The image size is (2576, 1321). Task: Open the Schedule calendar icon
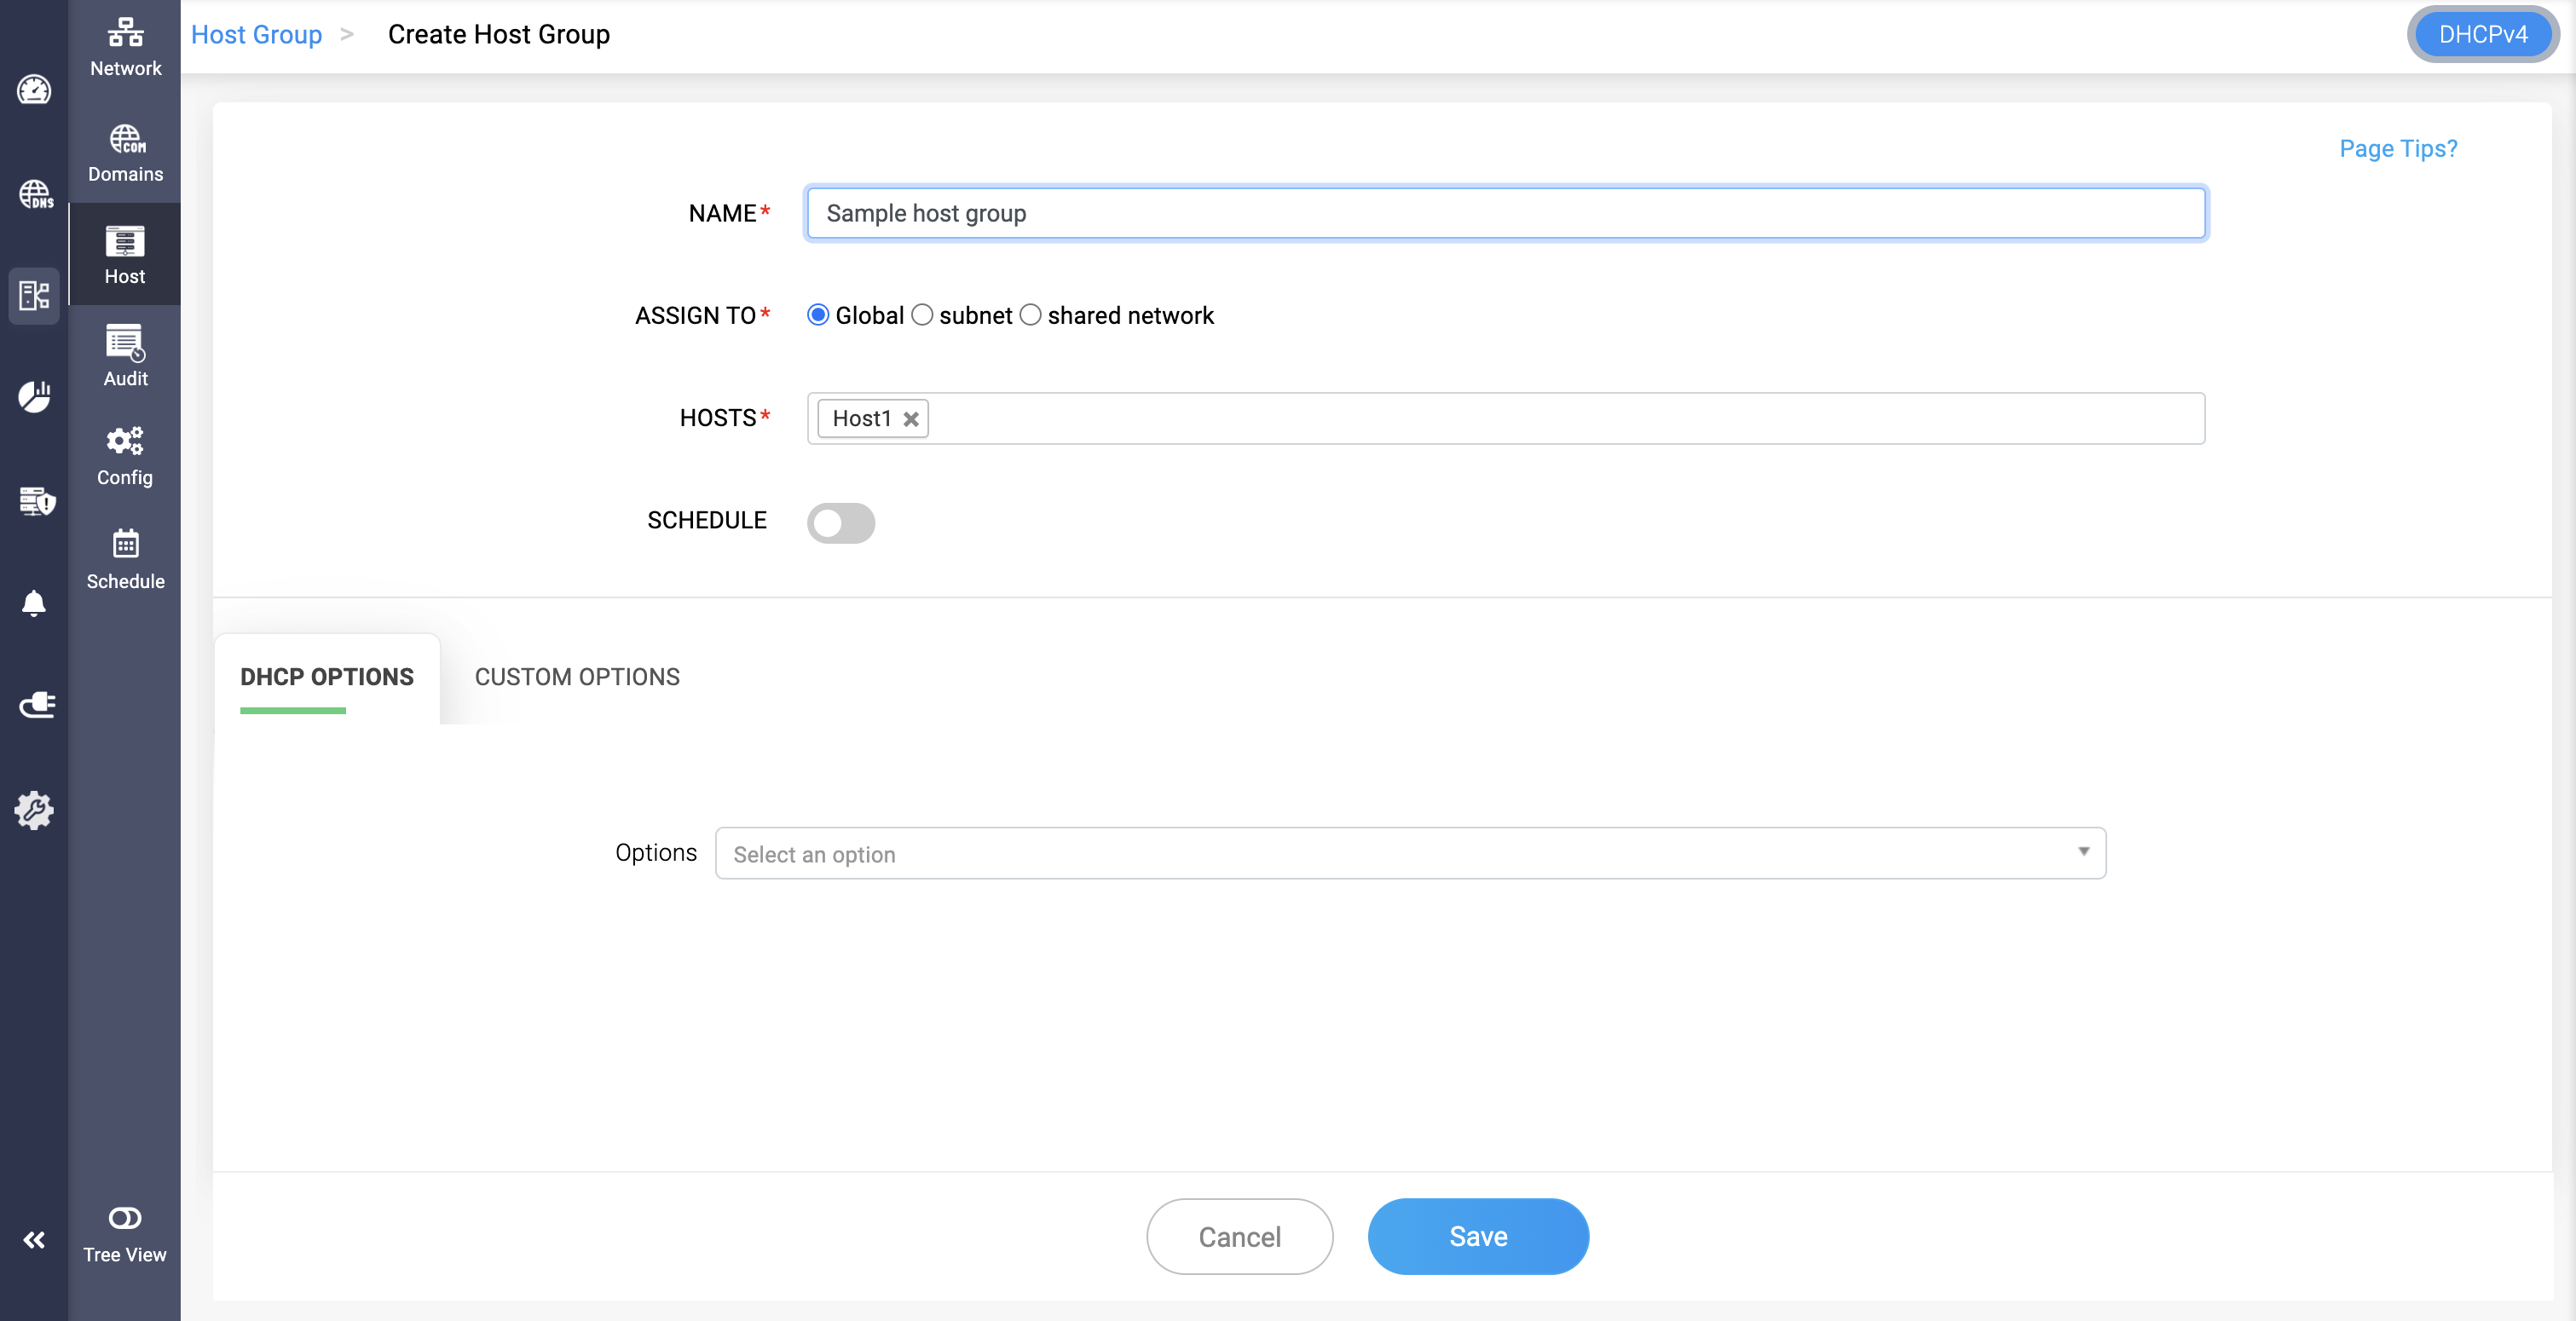coord(125,544)
